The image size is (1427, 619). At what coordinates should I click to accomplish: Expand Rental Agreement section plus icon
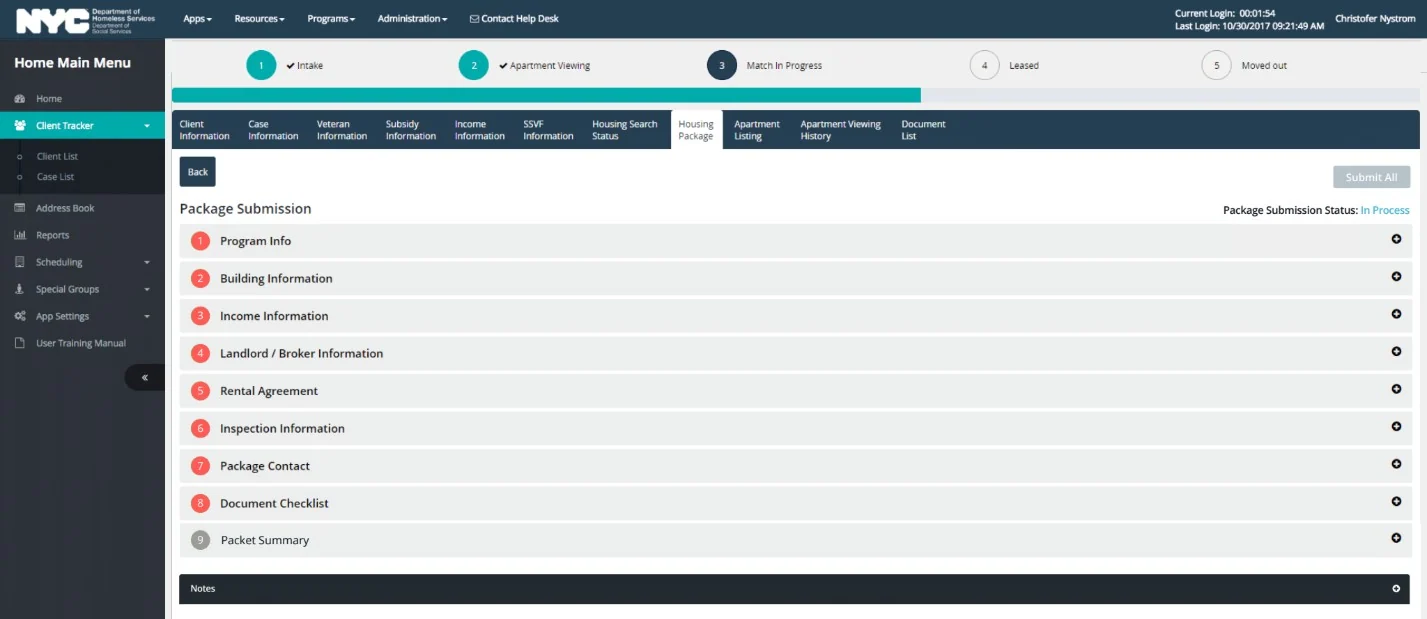1396,389
